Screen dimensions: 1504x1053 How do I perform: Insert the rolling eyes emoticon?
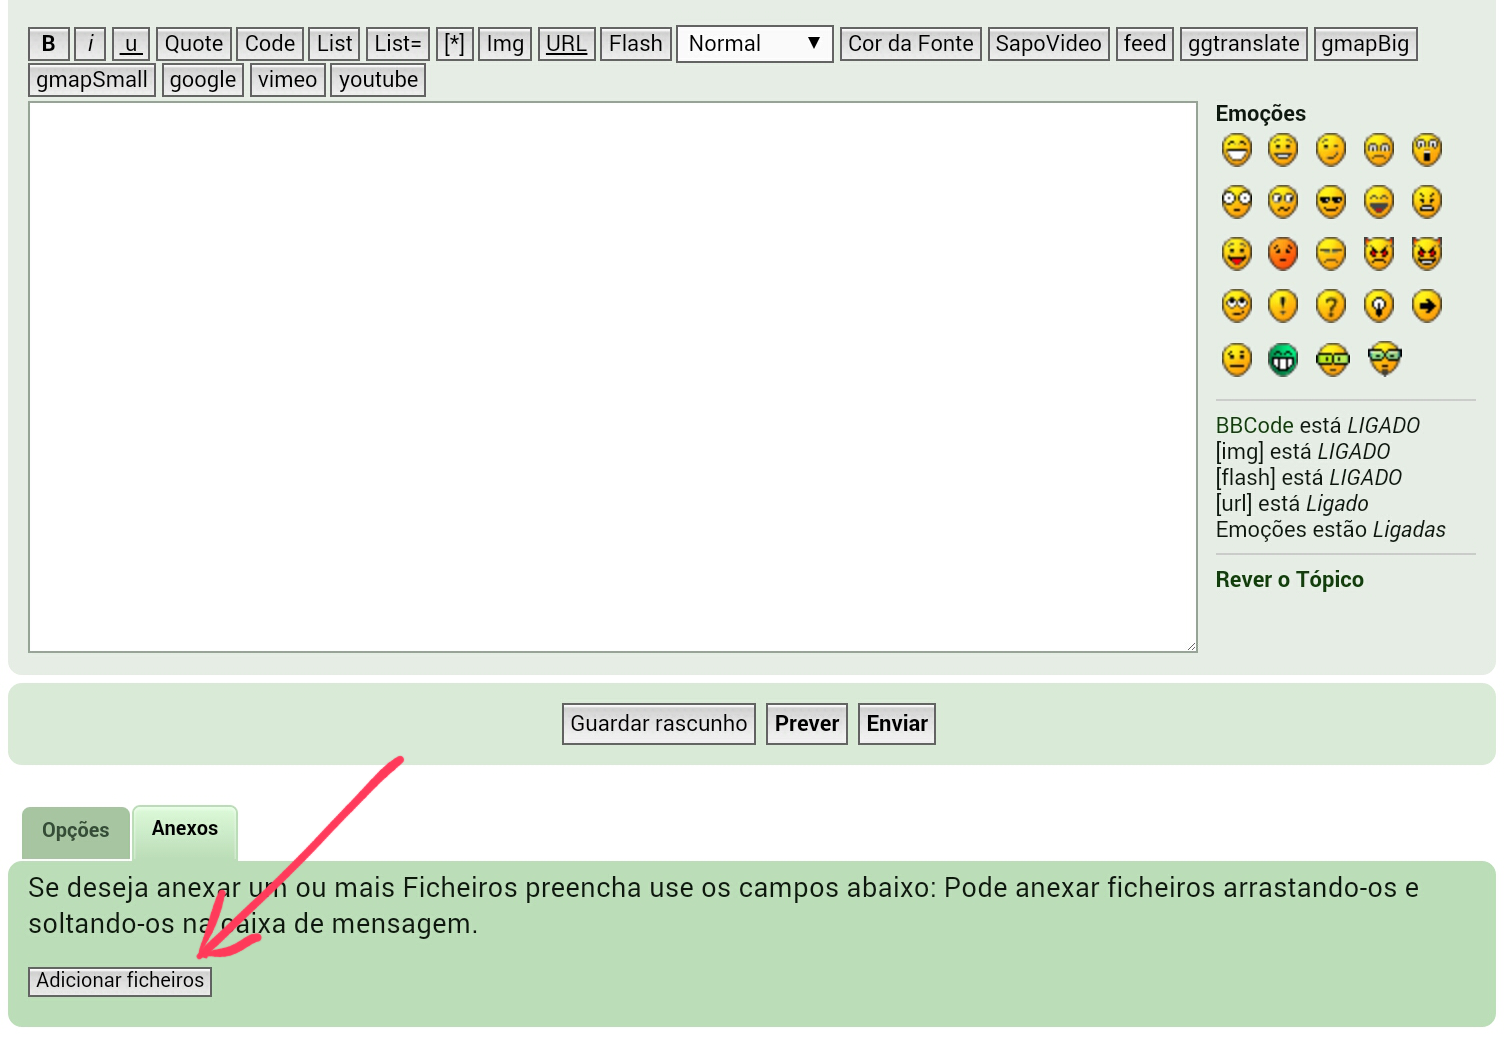pyautogui.click(x=1237, y=306)
